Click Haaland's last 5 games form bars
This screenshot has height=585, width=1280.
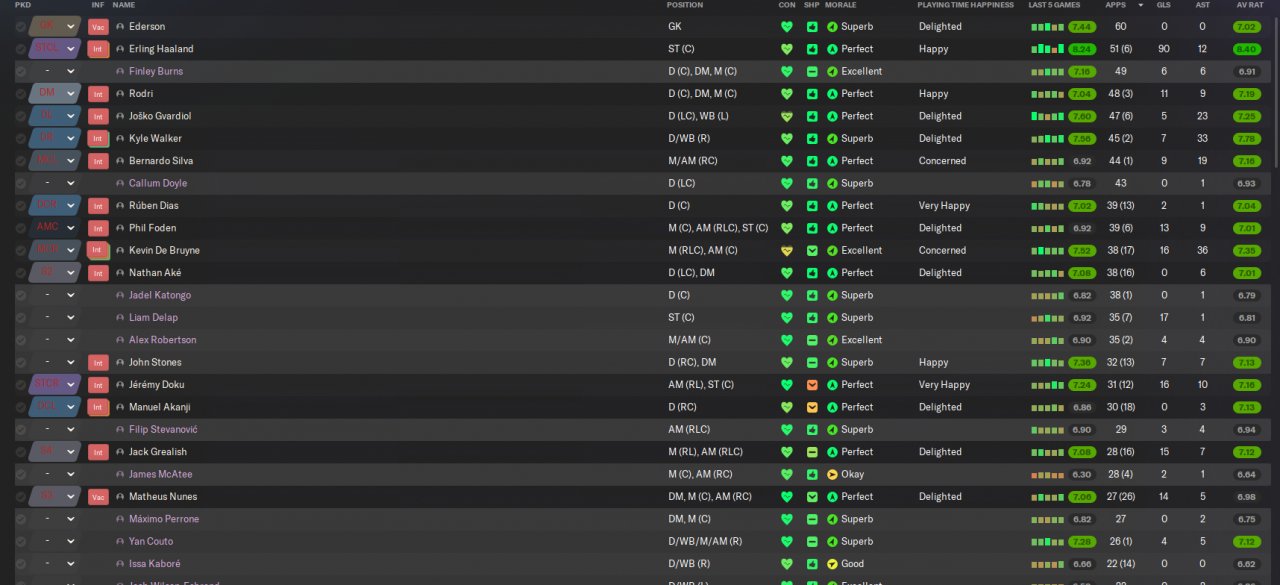1047,49
